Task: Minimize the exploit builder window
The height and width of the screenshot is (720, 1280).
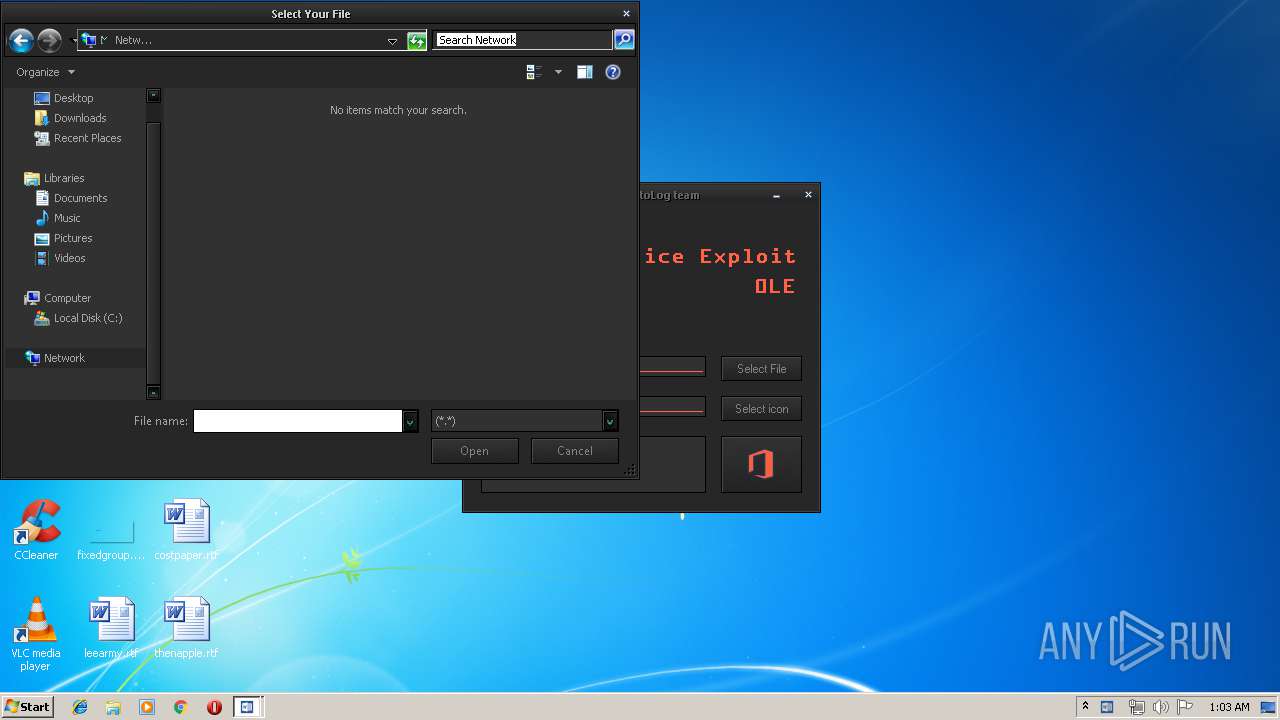Action: point(776,196)
